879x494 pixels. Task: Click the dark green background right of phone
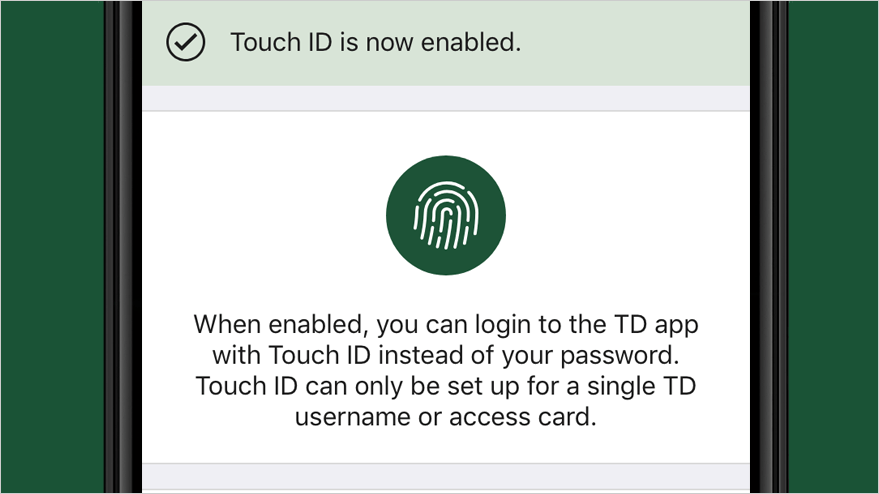tap(833, 247)
